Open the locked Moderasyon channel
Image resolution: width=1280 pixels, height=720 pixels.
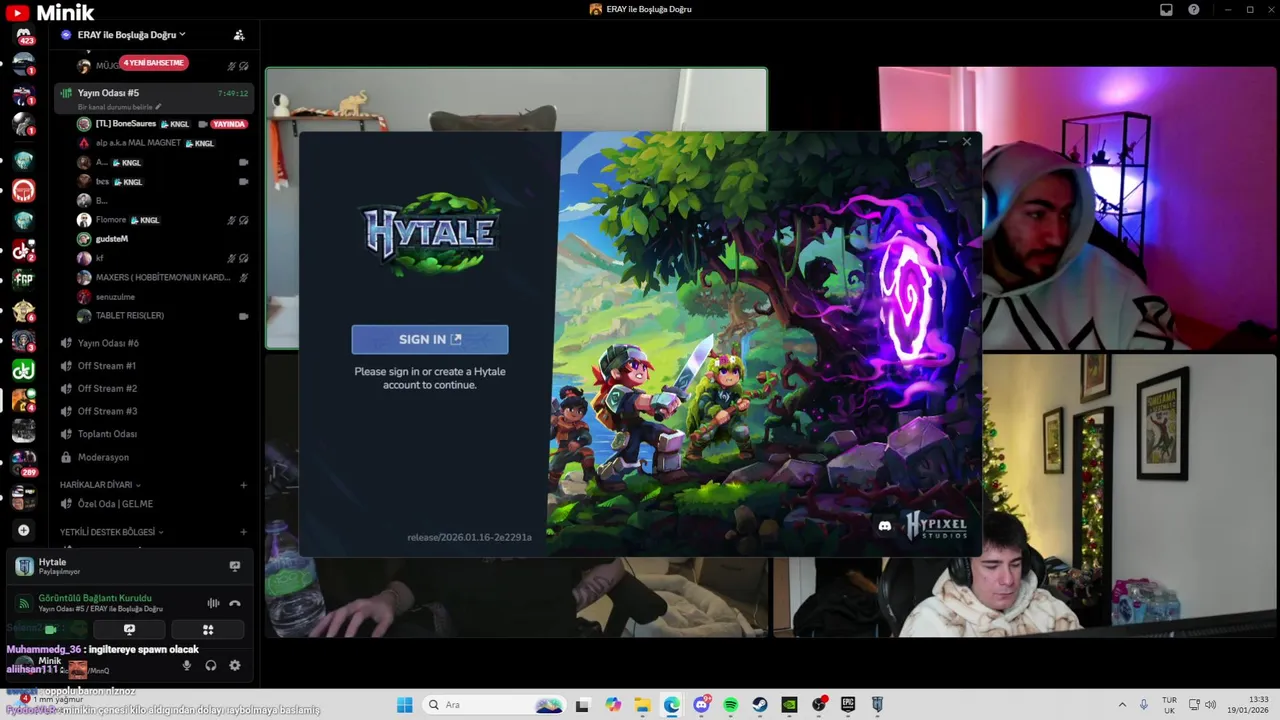(103, 457)
